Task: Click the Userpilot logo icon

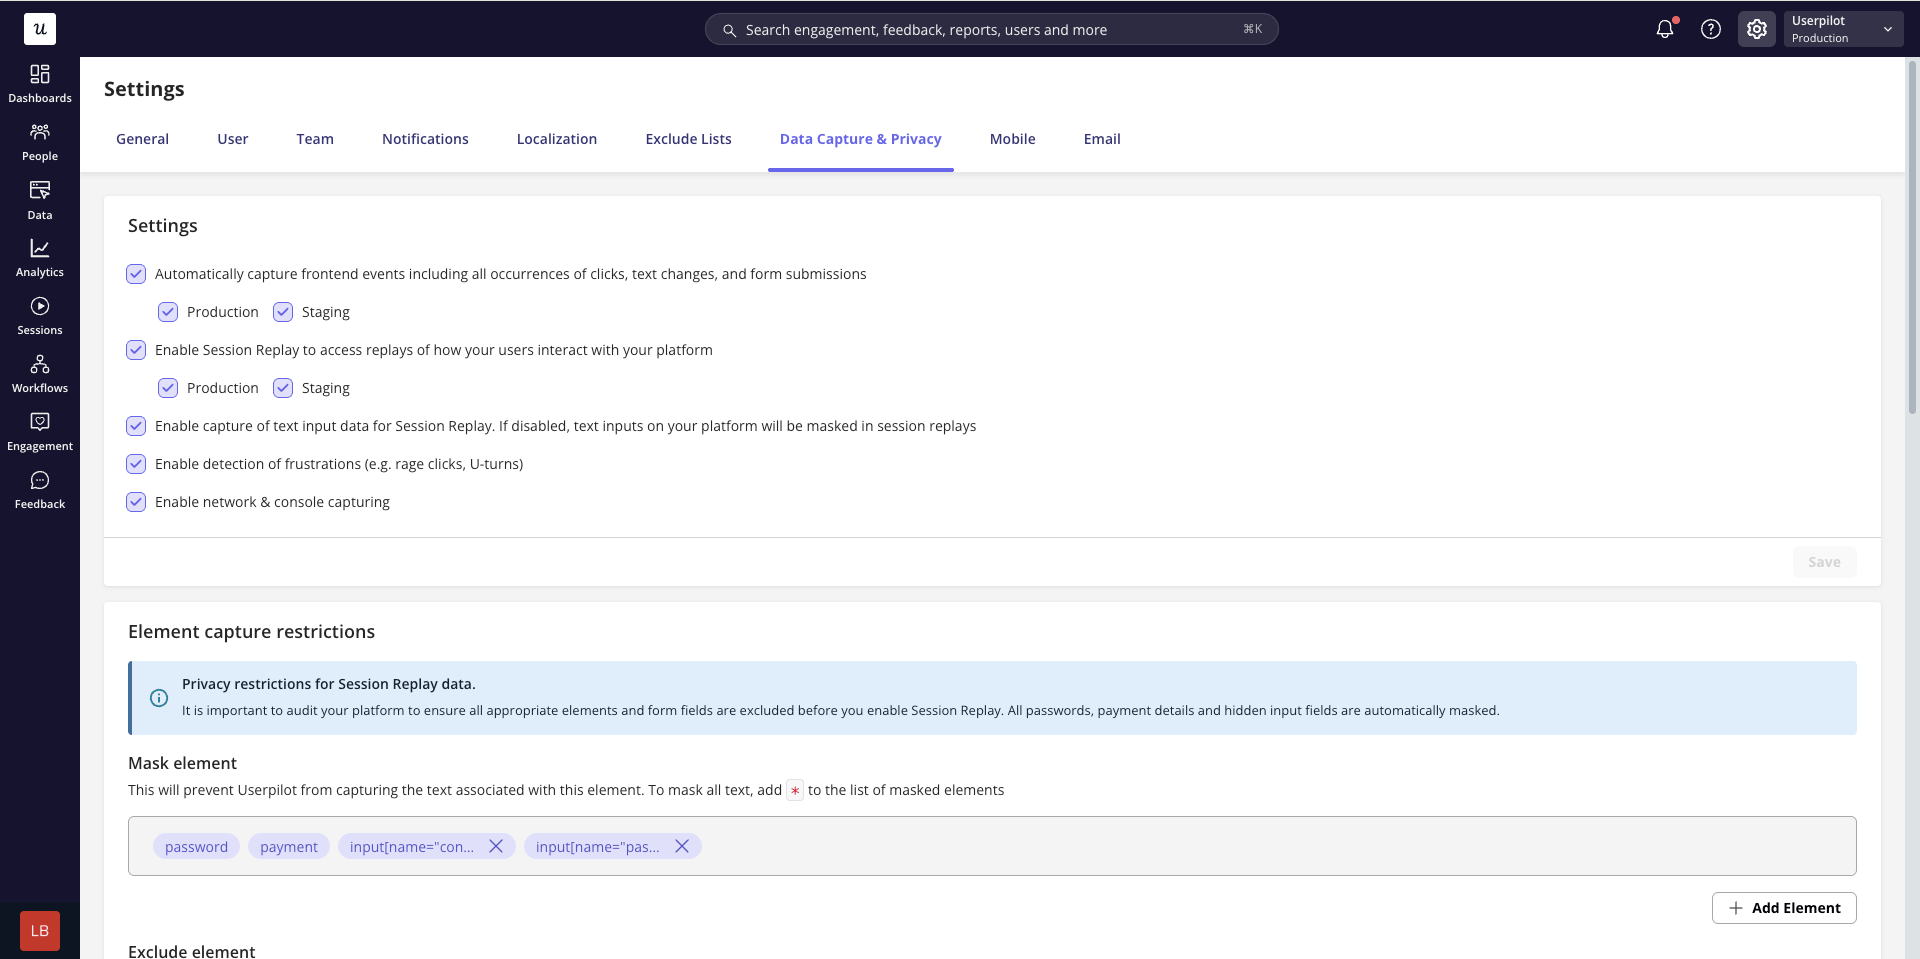Action: (x=40, y=29)
